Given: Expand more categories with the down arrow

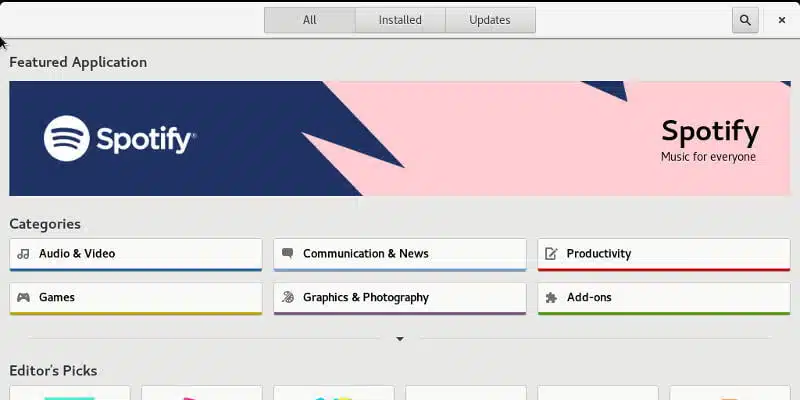Looking at the screenshot, I should 400,339.
